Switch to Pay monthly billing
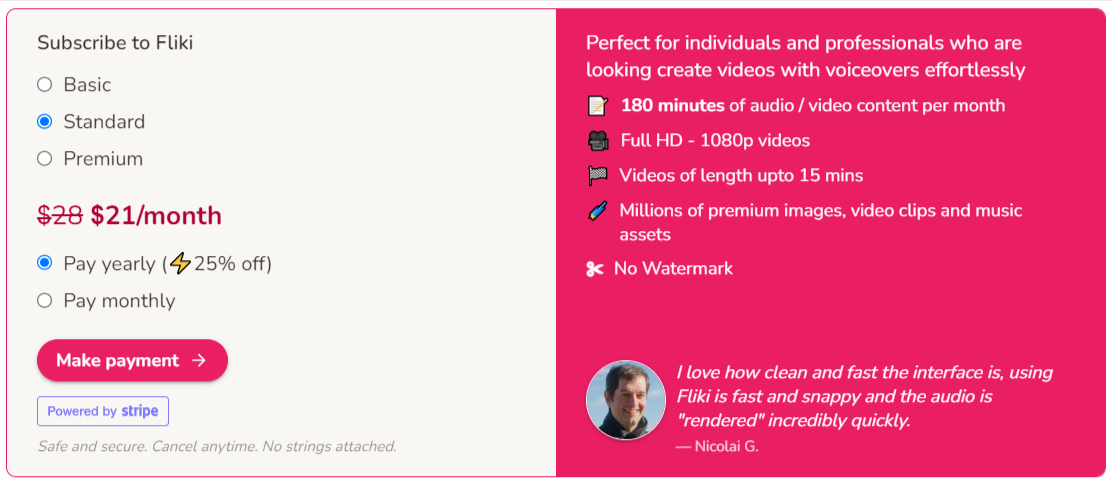Image resolution: width=1113 pixels, height=482 pixels. [x=45, y=300]
